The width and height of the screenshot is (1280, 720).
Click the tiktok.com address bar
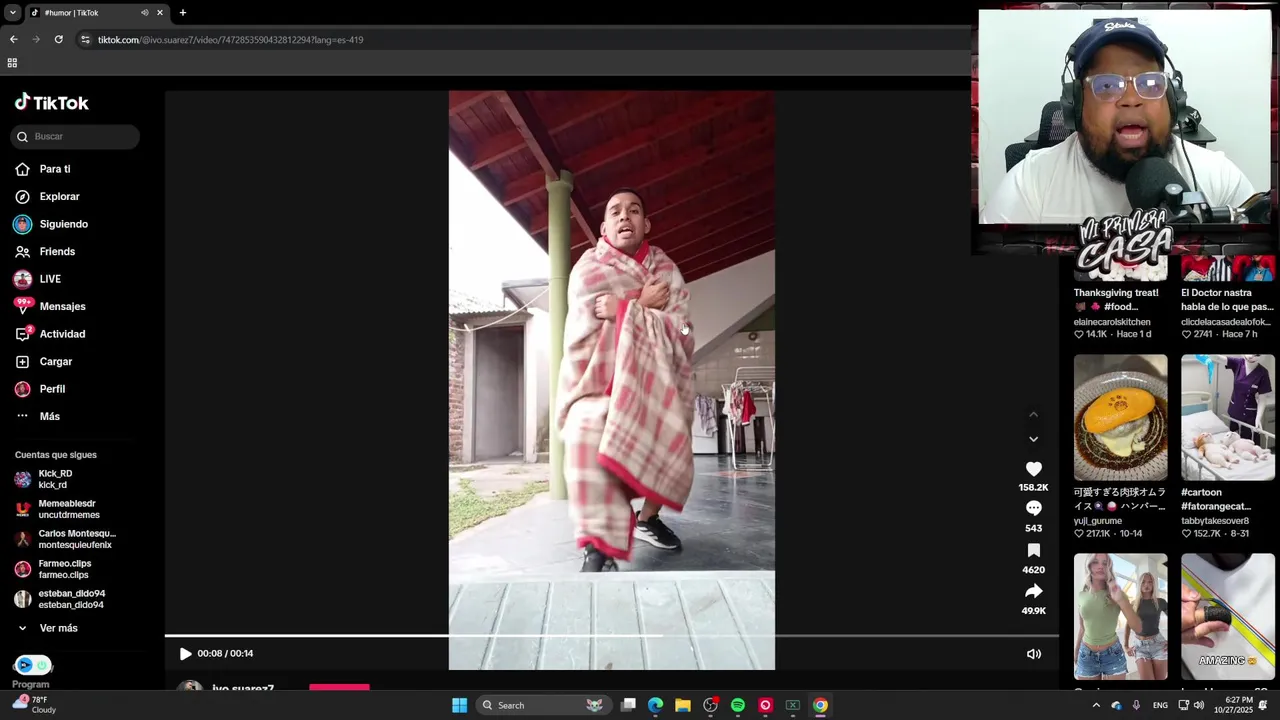[x=520, y=40]
